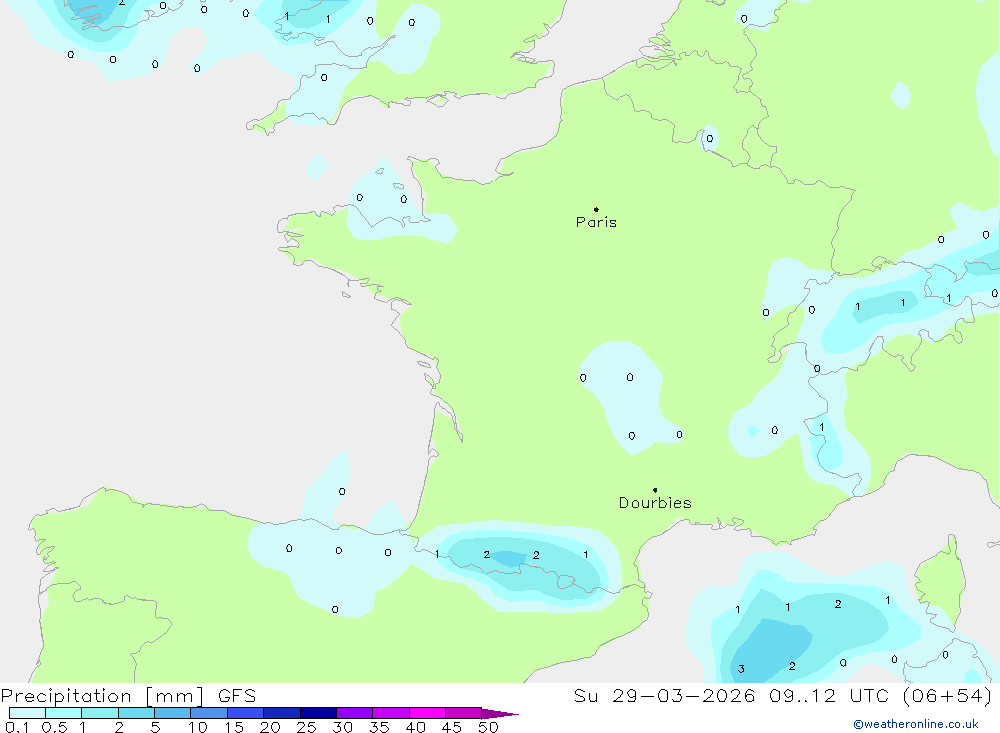
Task: Click the '0.5' legend scale label
Action: point(54,727)
